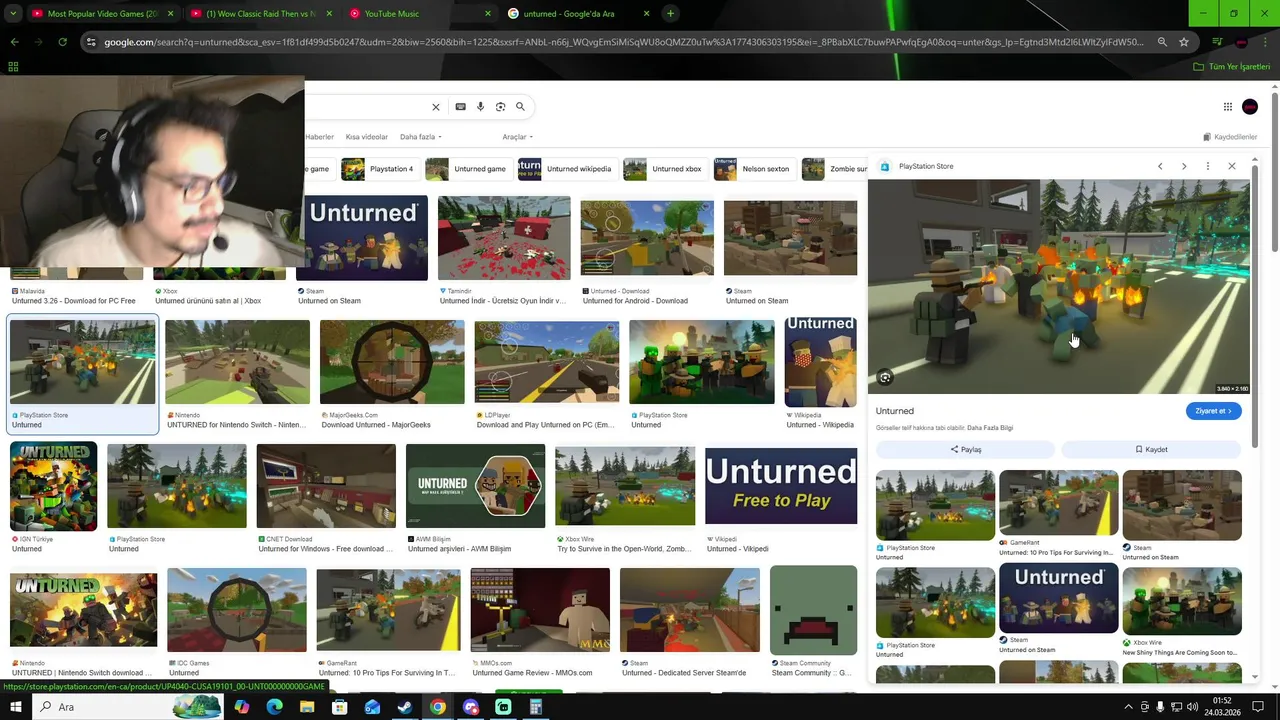
Task: Show previous image in preview panel
Action: pos(1160,166)
